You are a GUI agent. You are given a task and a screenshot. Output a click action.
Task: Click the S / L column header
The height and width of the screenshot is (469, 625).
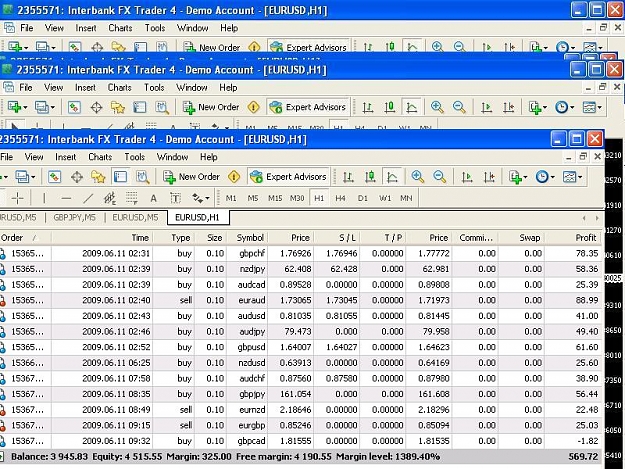pos(337,238)
